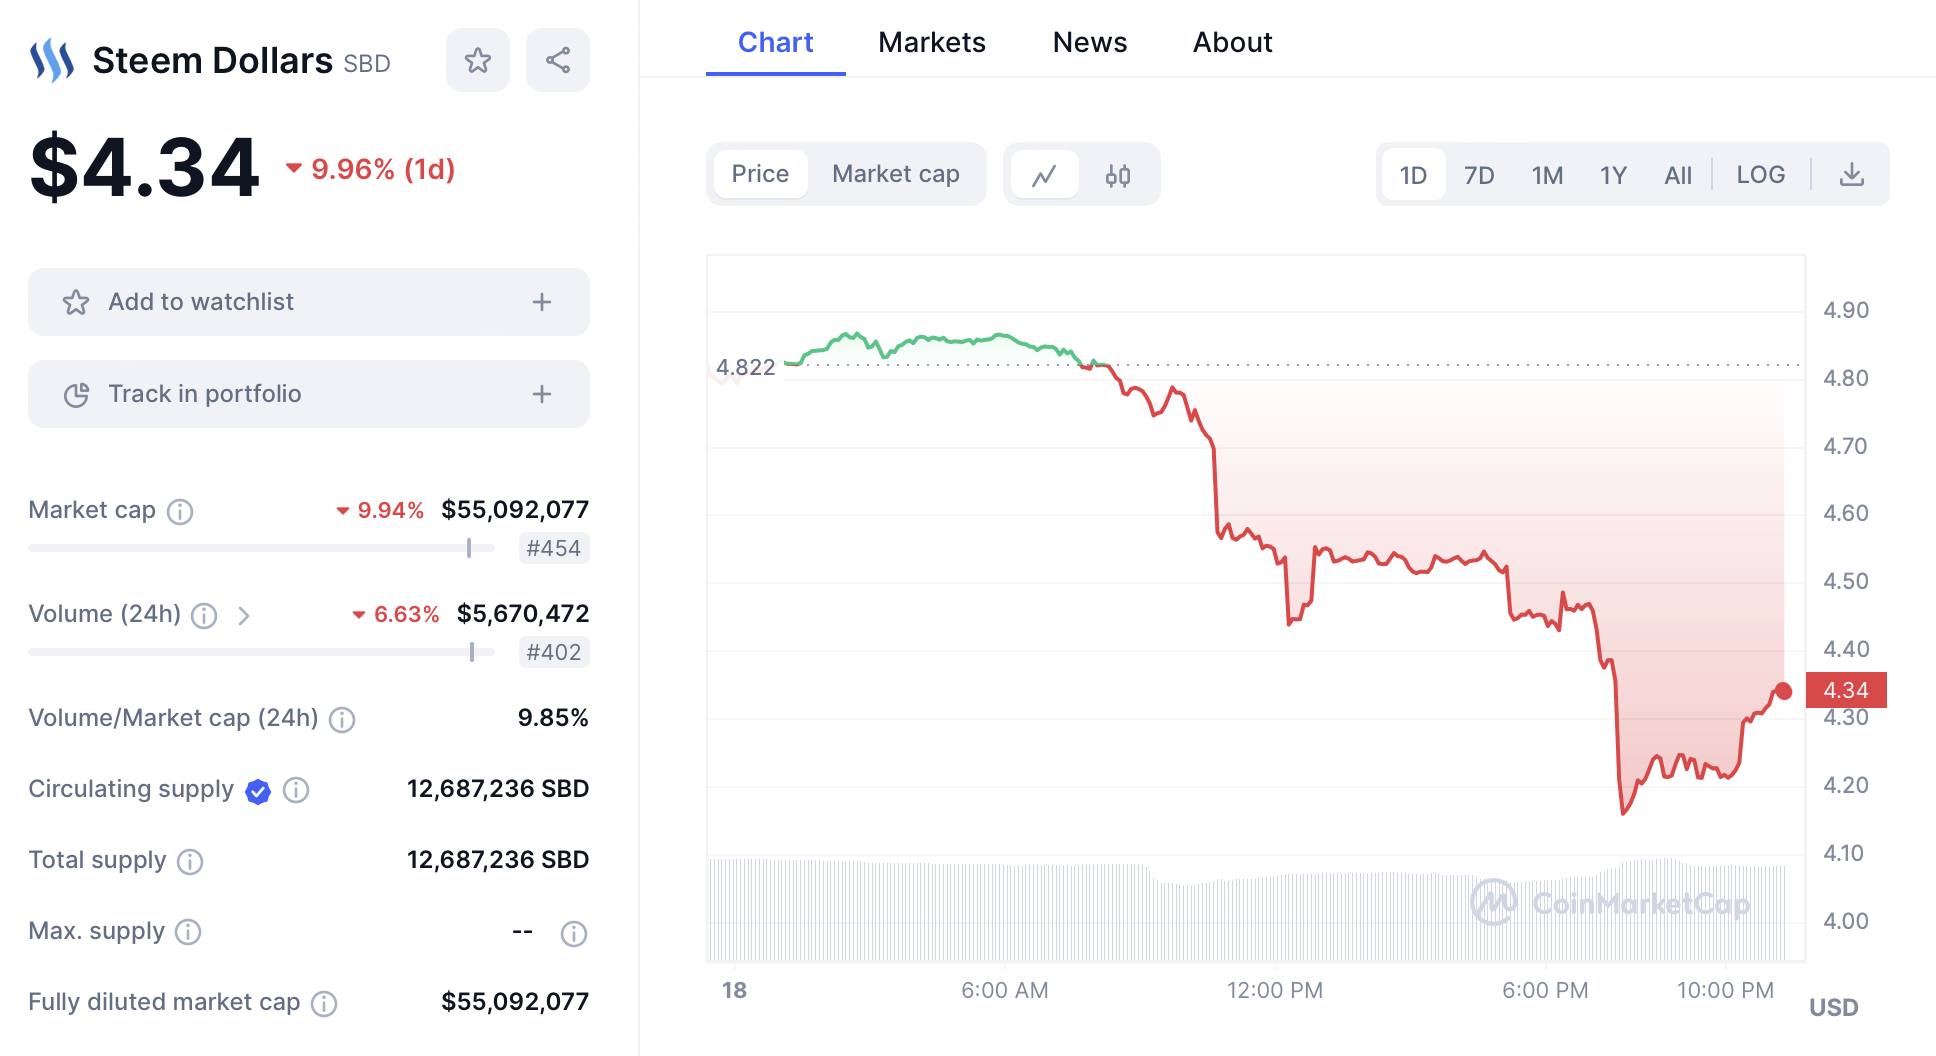Show Market cap info tooltip icon
Screen dimensions: 1936x1056
click(x=180, y=512)
